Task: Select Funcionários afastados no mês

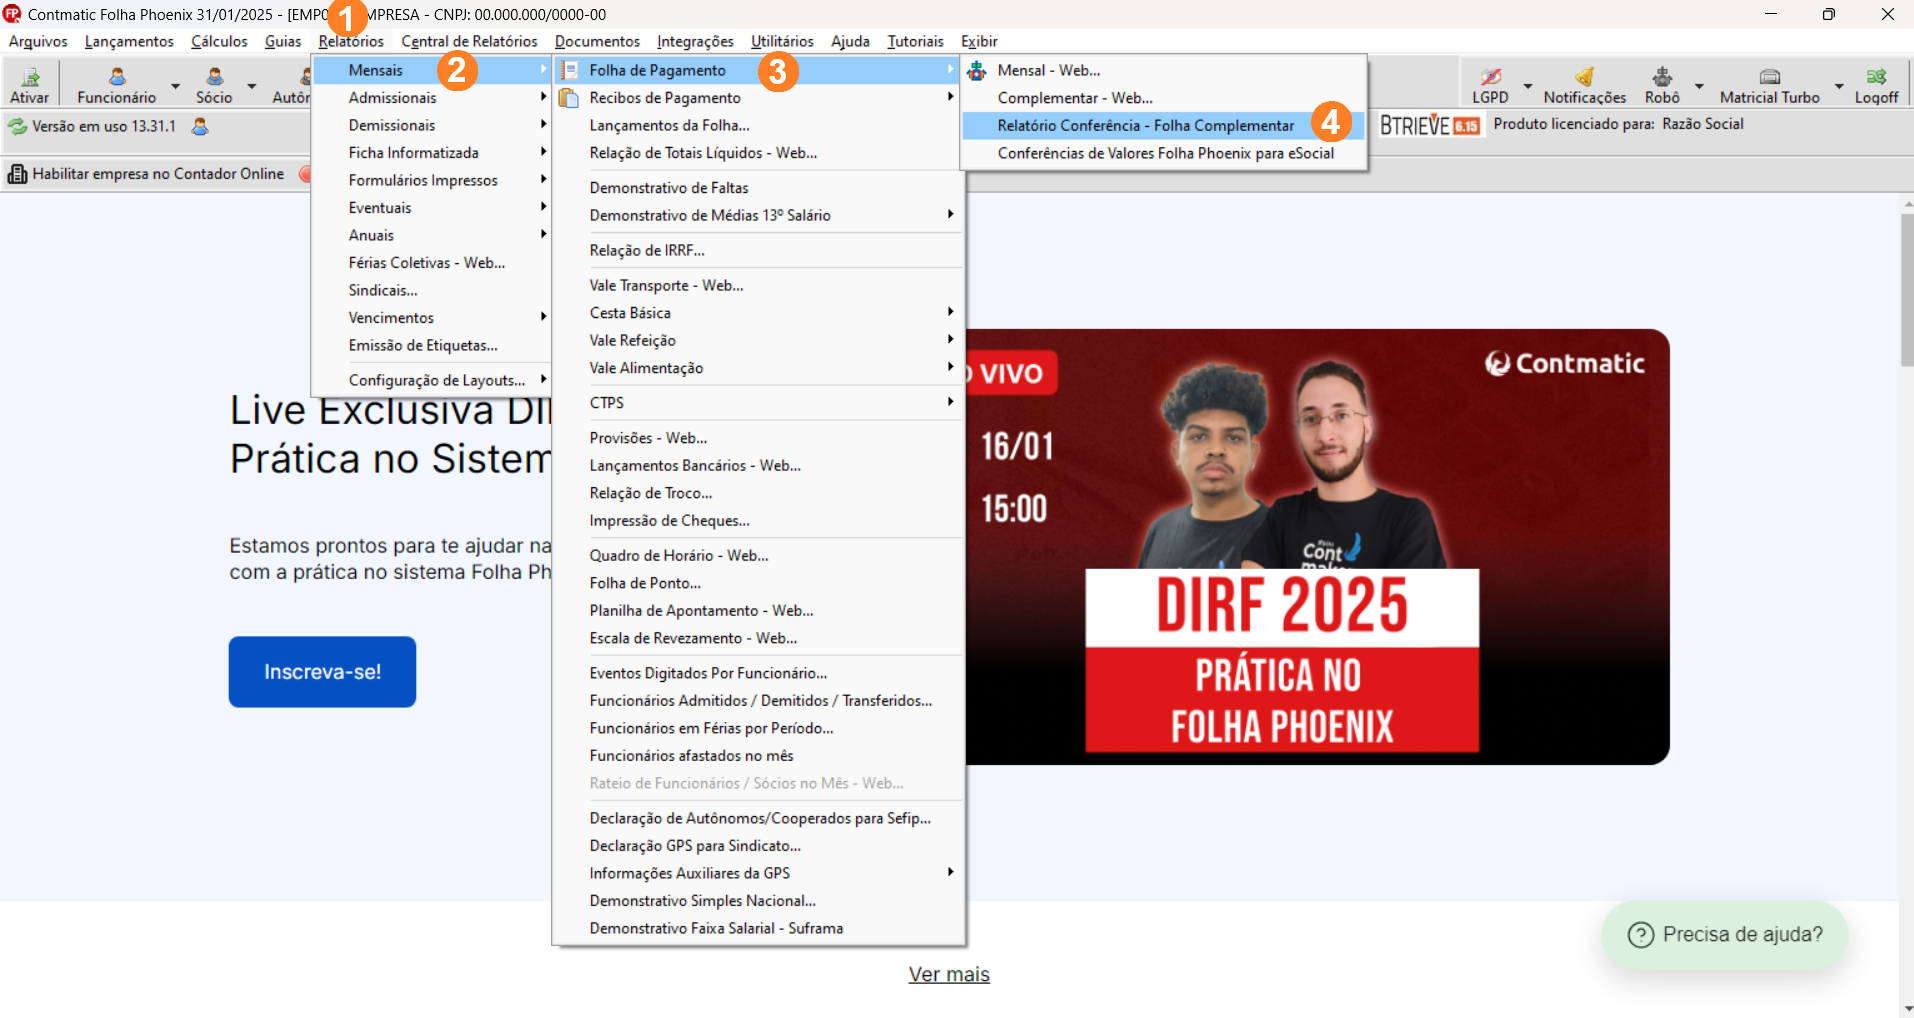Action: [759, 756]
